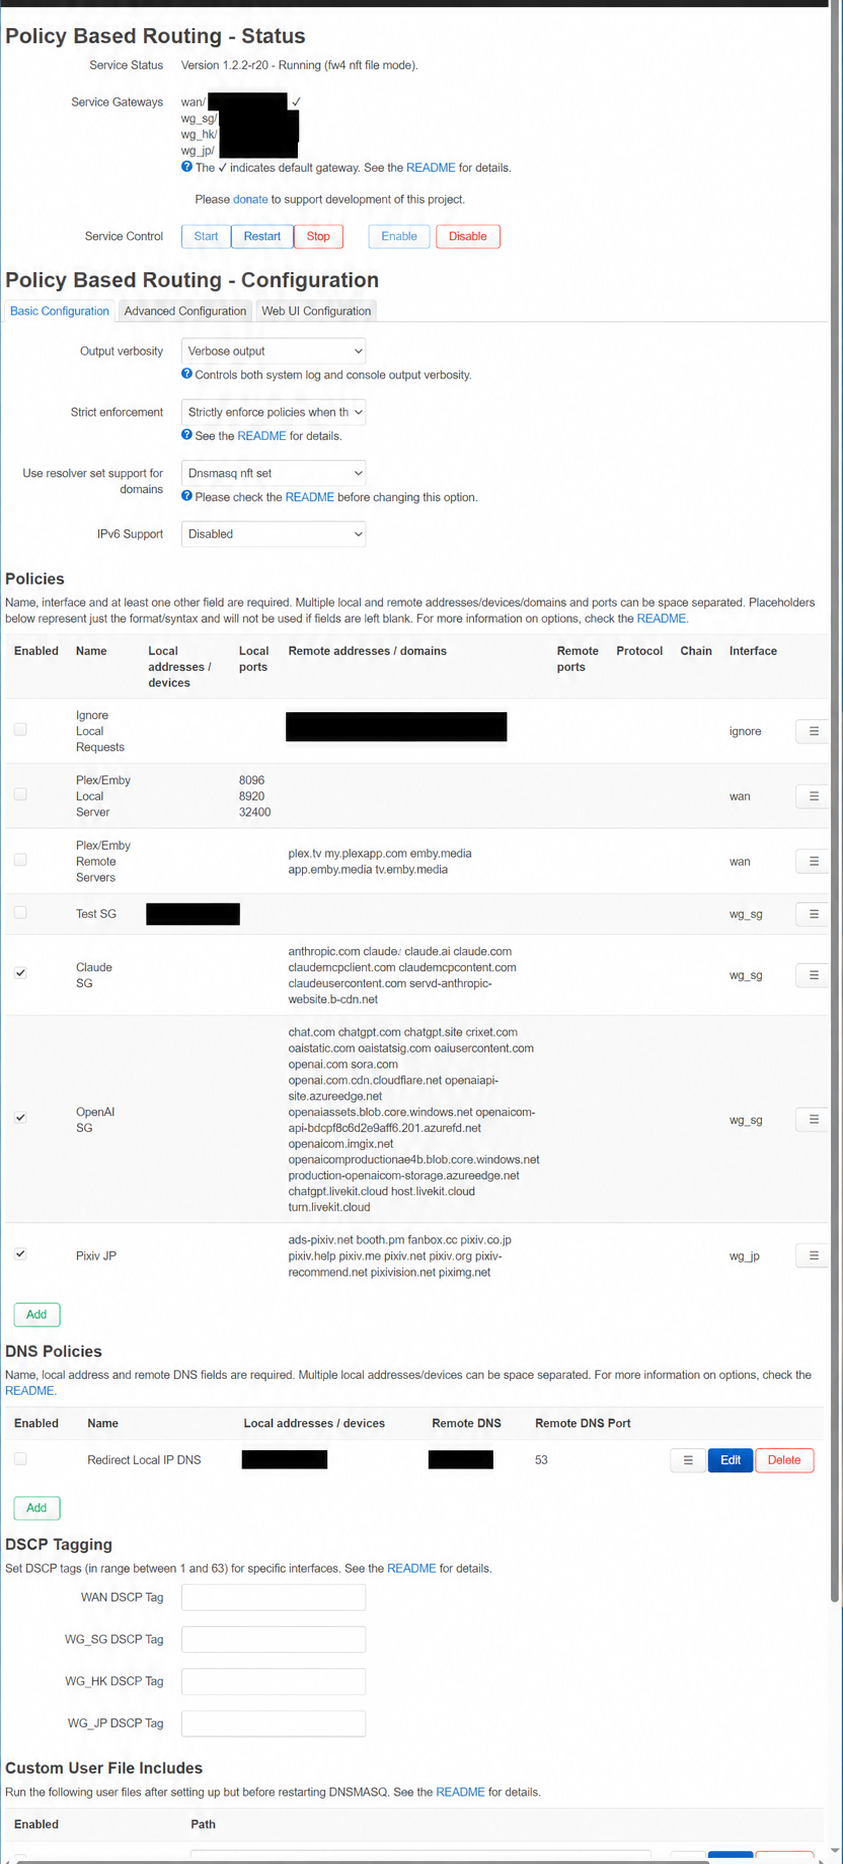843x1864 pixels.
Task: Switch to Basic Configuration tab
Action: click(x=59, y=311)
